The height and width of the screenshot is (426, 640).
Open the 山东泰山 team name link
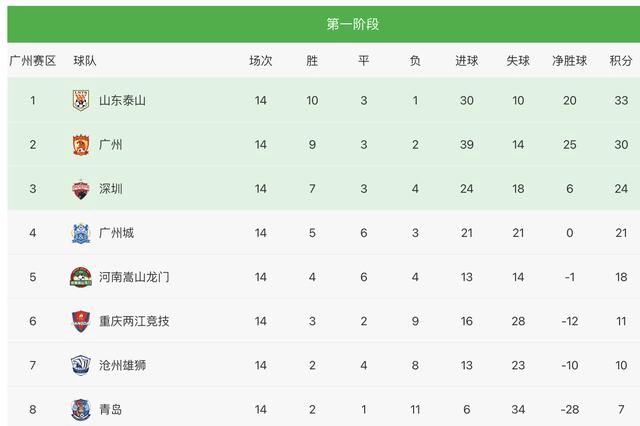(122, 100)
